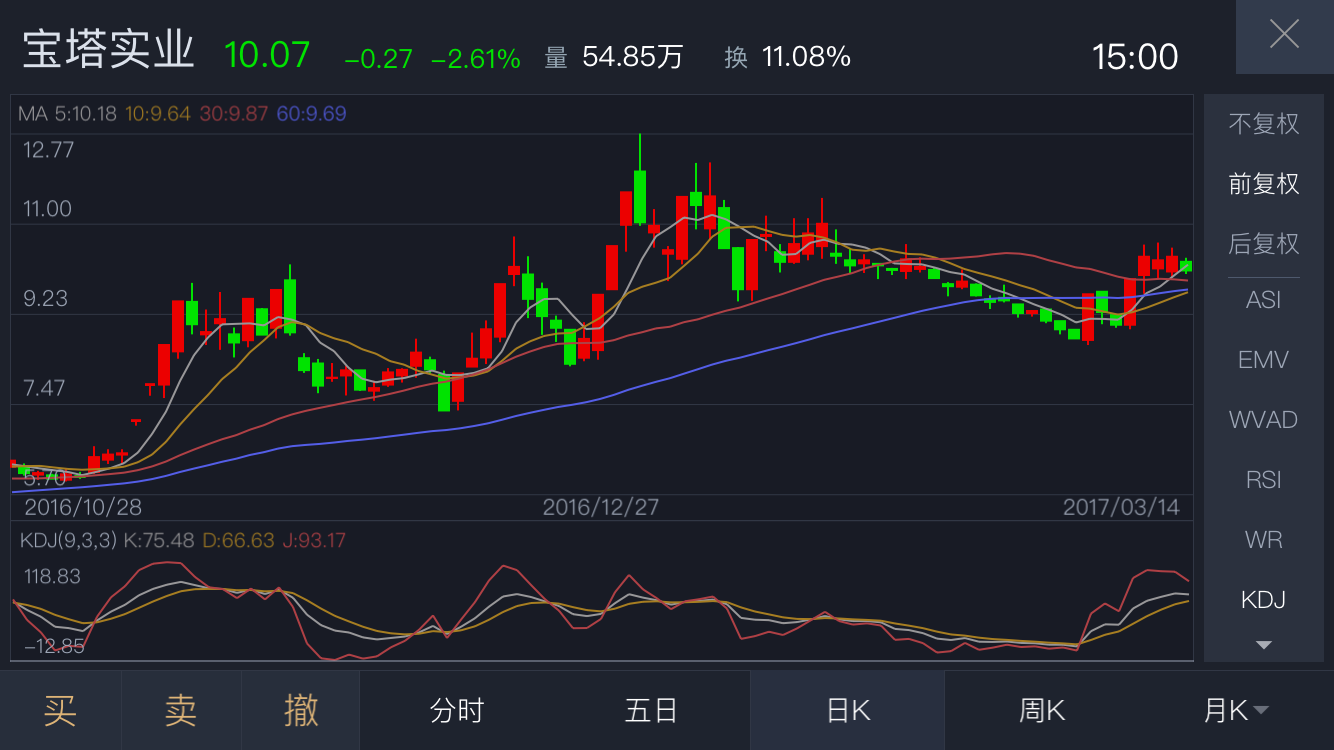Switch to the 分时 tab
Viewport: 1334px width, 750px height.
click(x=457, y=710)
